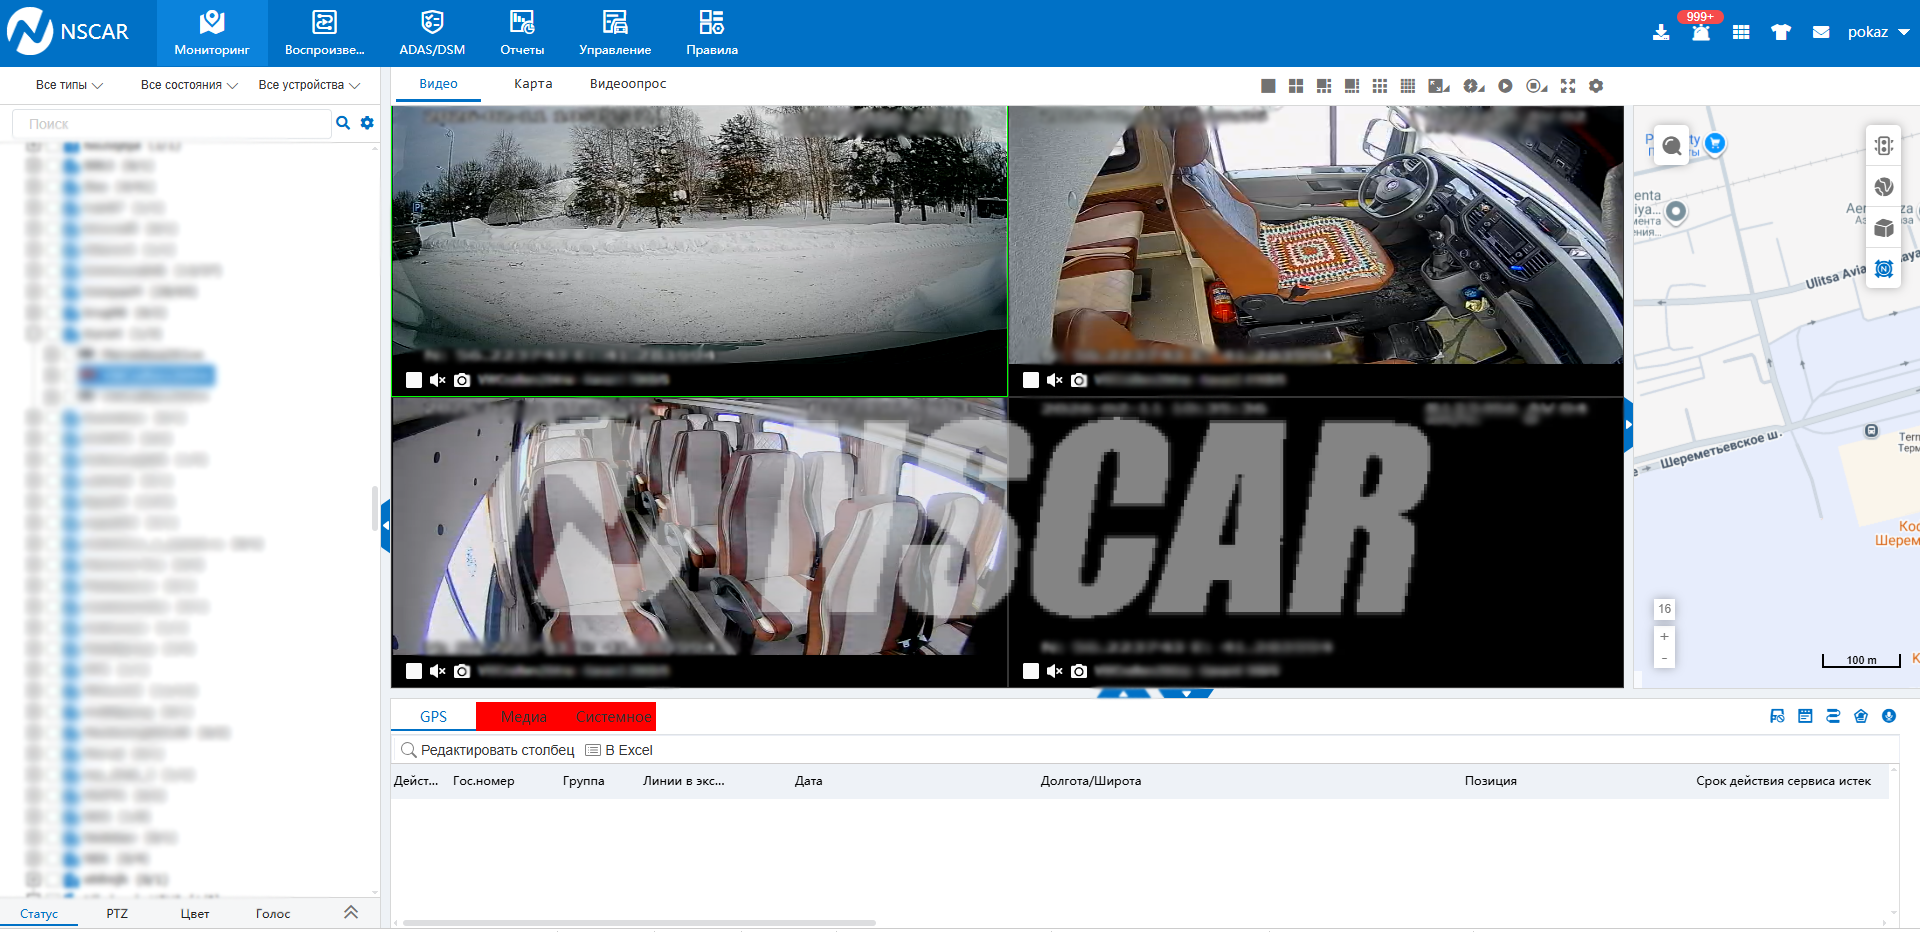Open the Мониторинг section
This screenshot has width=1920, height=932.
pos(212,33)
